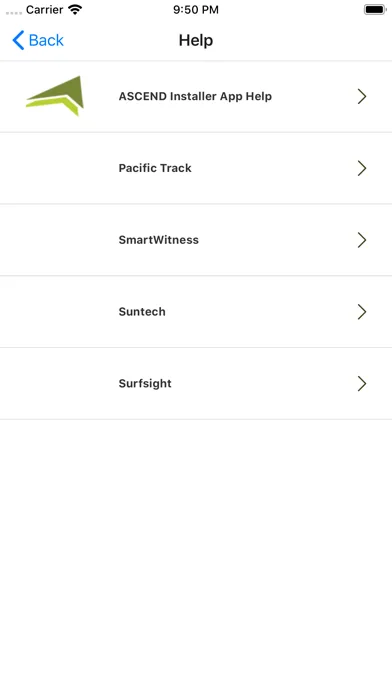Tap the ASCEND green arrow logo
Viewport: 392px width, 696px height.
pyautogui.click(x=55, y=96)
